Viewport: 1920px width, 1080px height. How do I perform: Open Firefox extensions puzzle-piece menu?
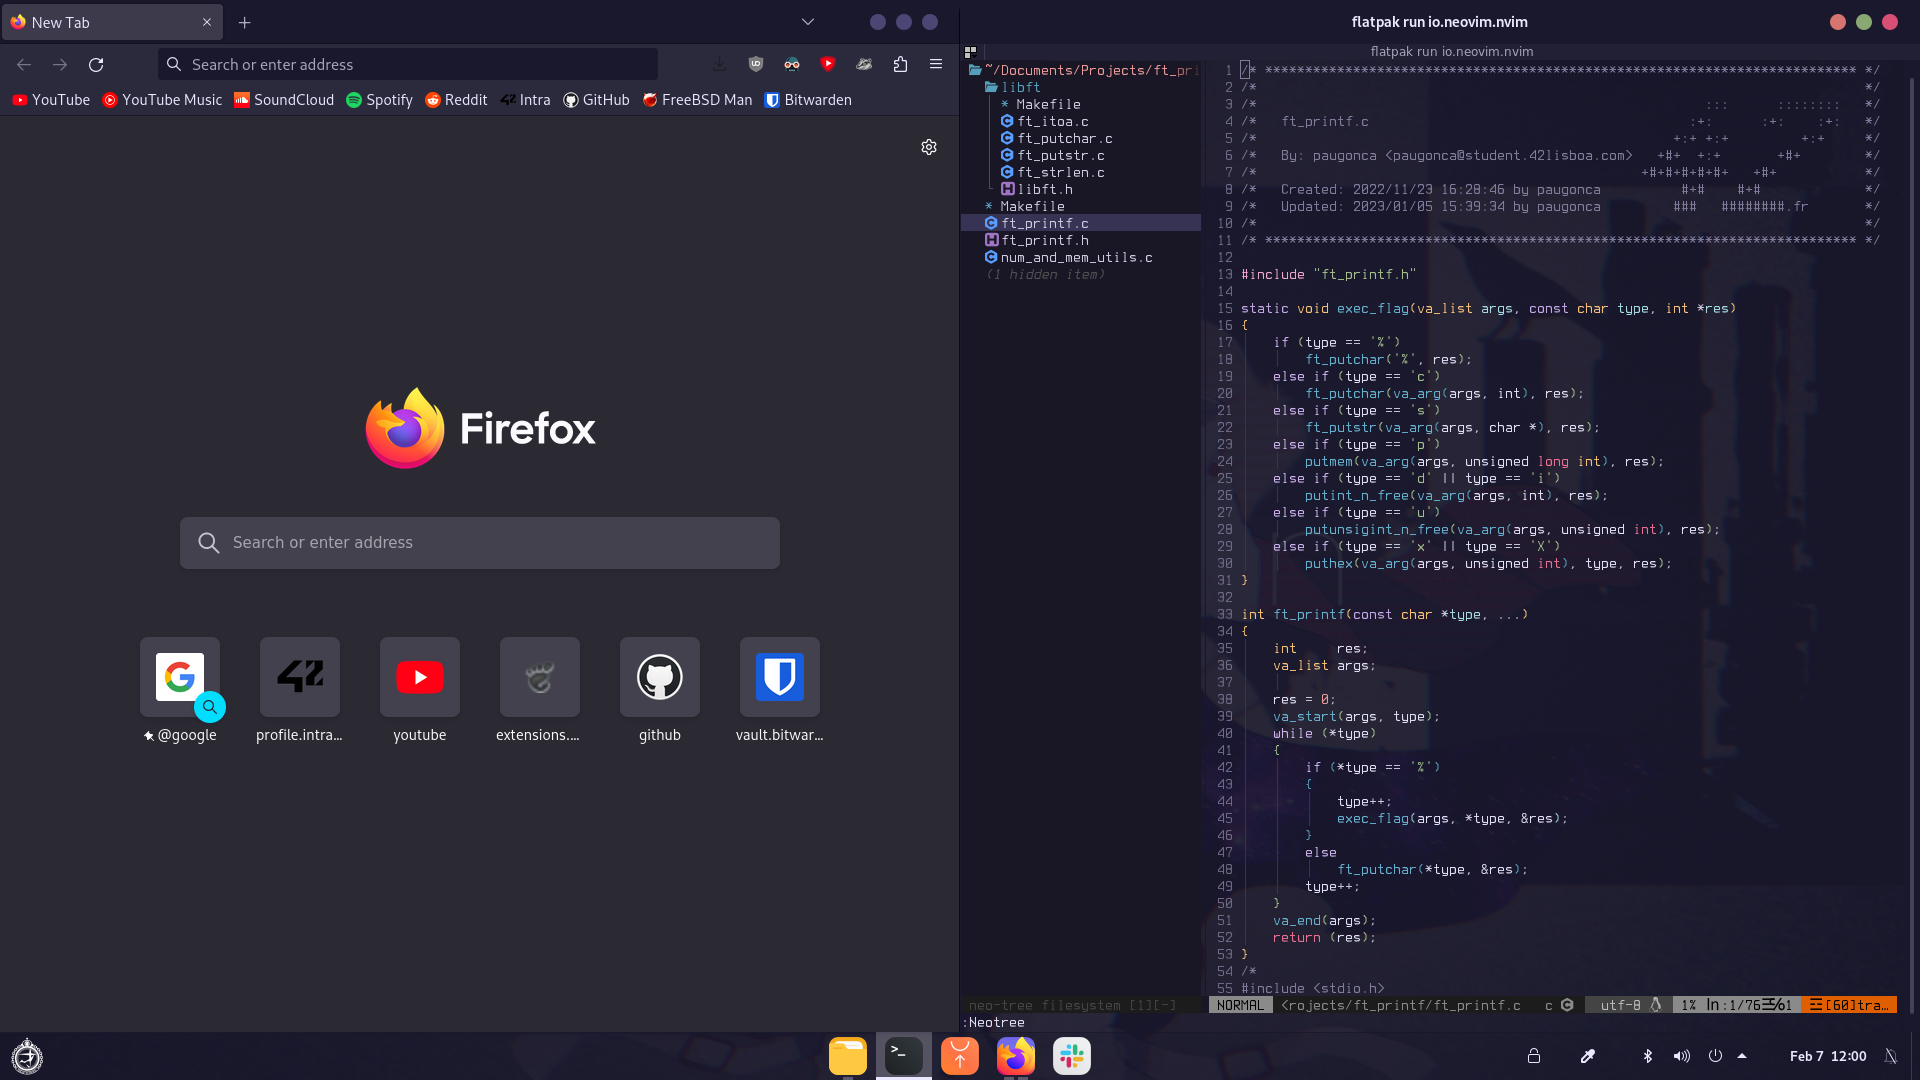(x=900, y=64)
